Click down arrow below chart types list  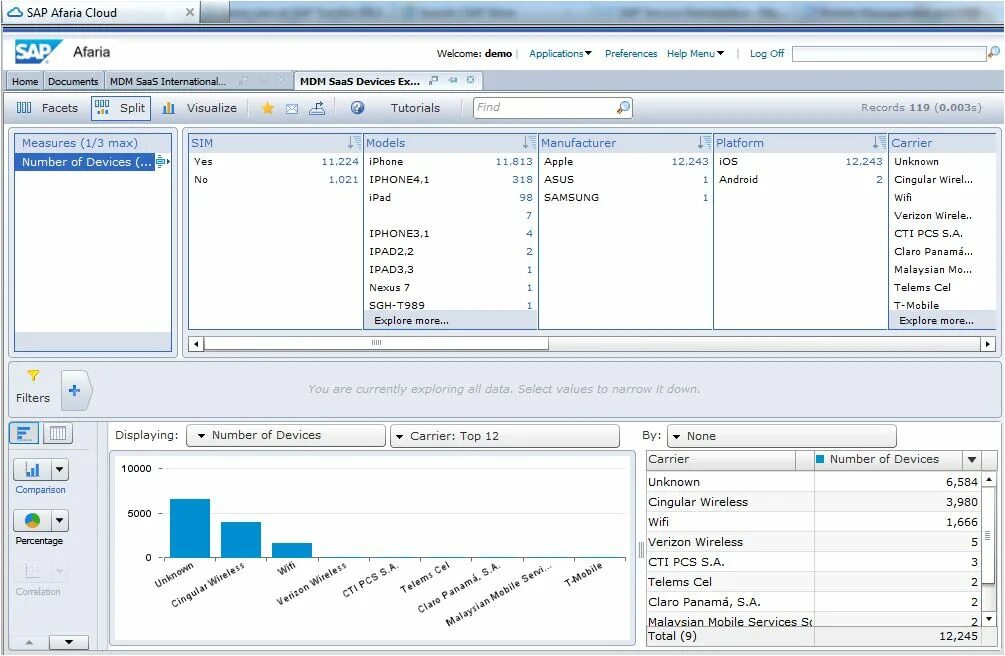[69, 642]
